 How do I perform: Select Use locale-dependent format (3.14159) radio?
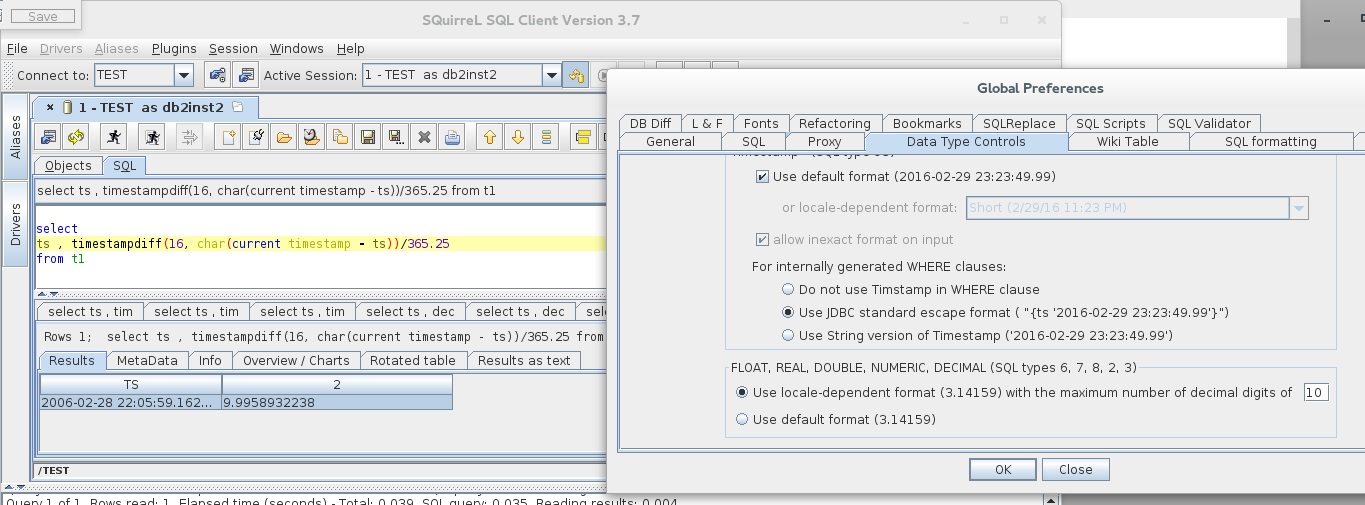pyautogui.click(x=742, y=393)
